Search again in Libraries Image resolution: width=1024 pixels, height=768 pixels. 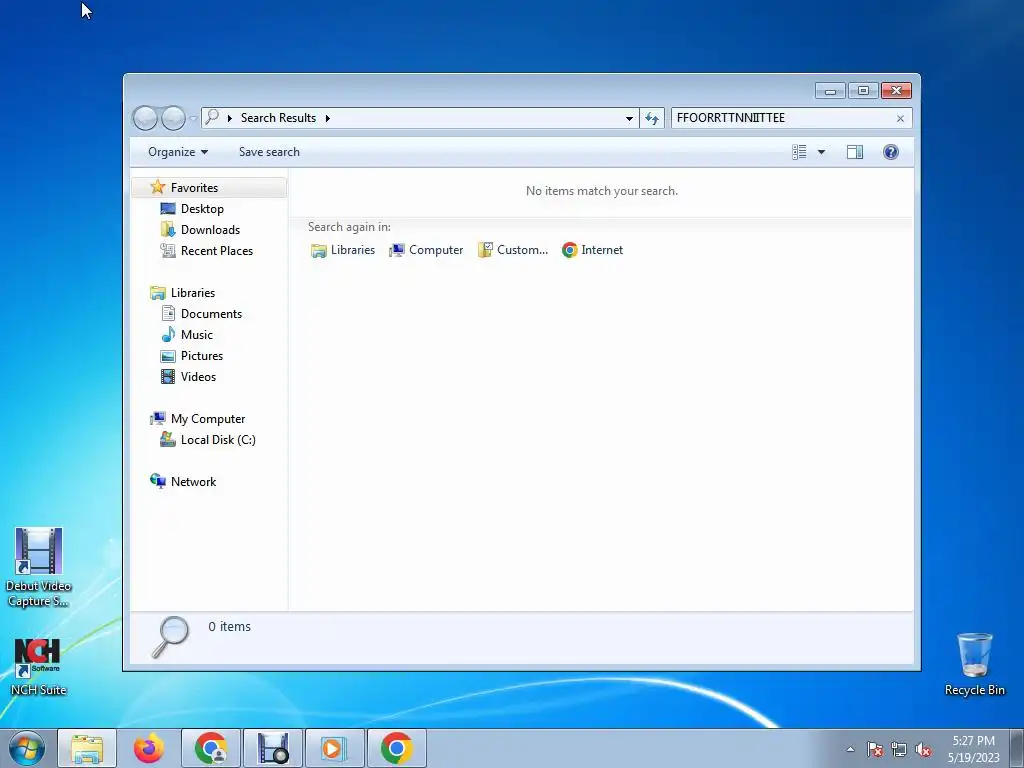343,250
